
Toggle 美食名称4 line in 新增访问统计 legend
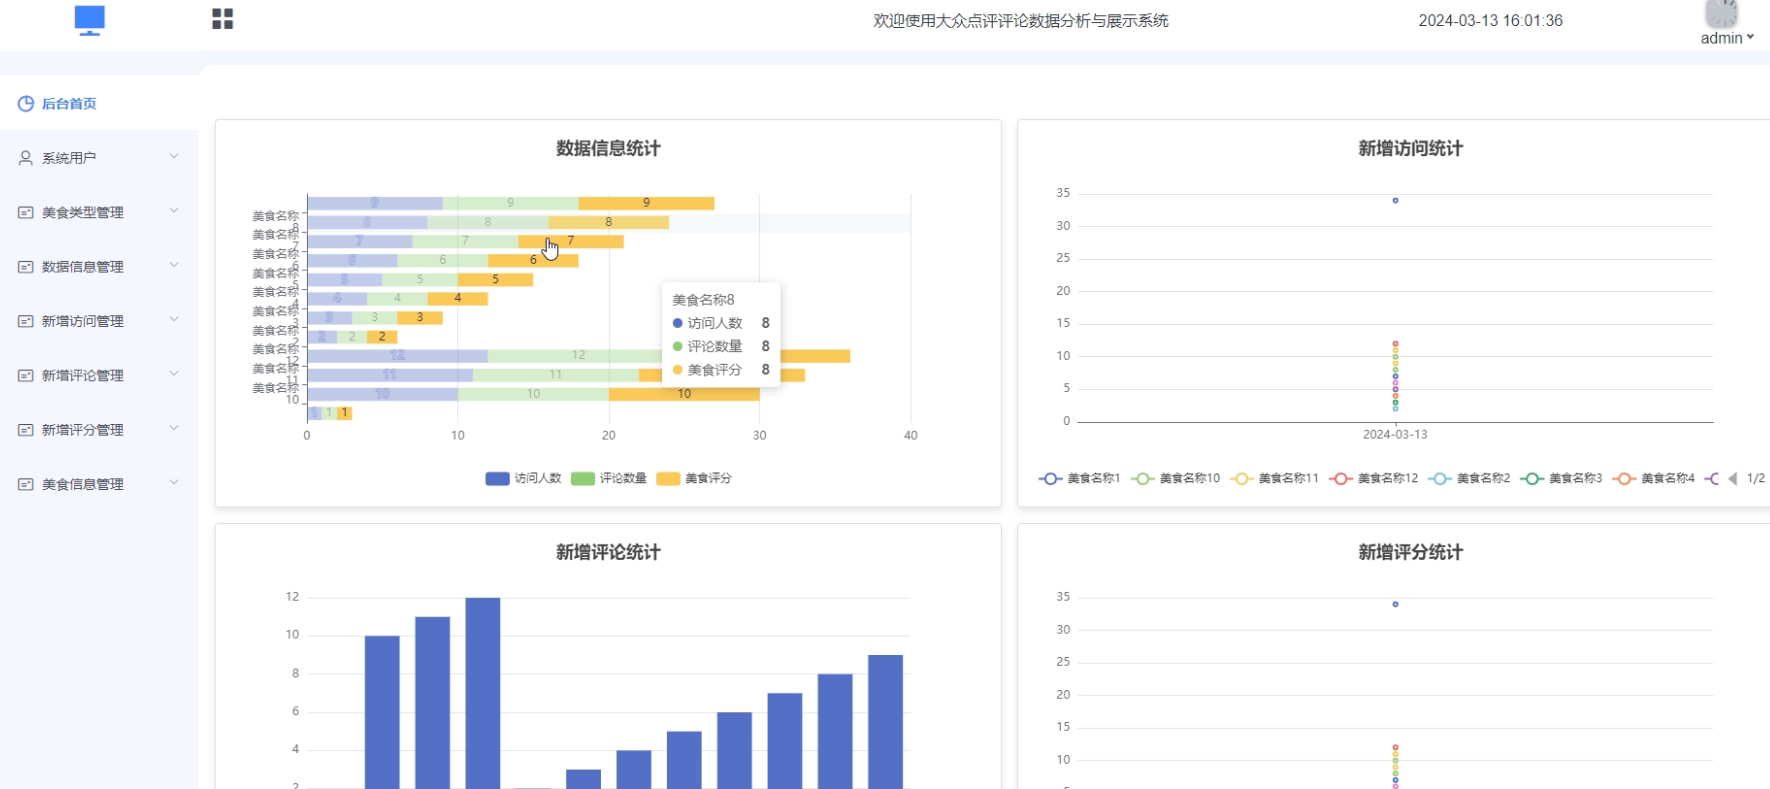[1654, 478]
